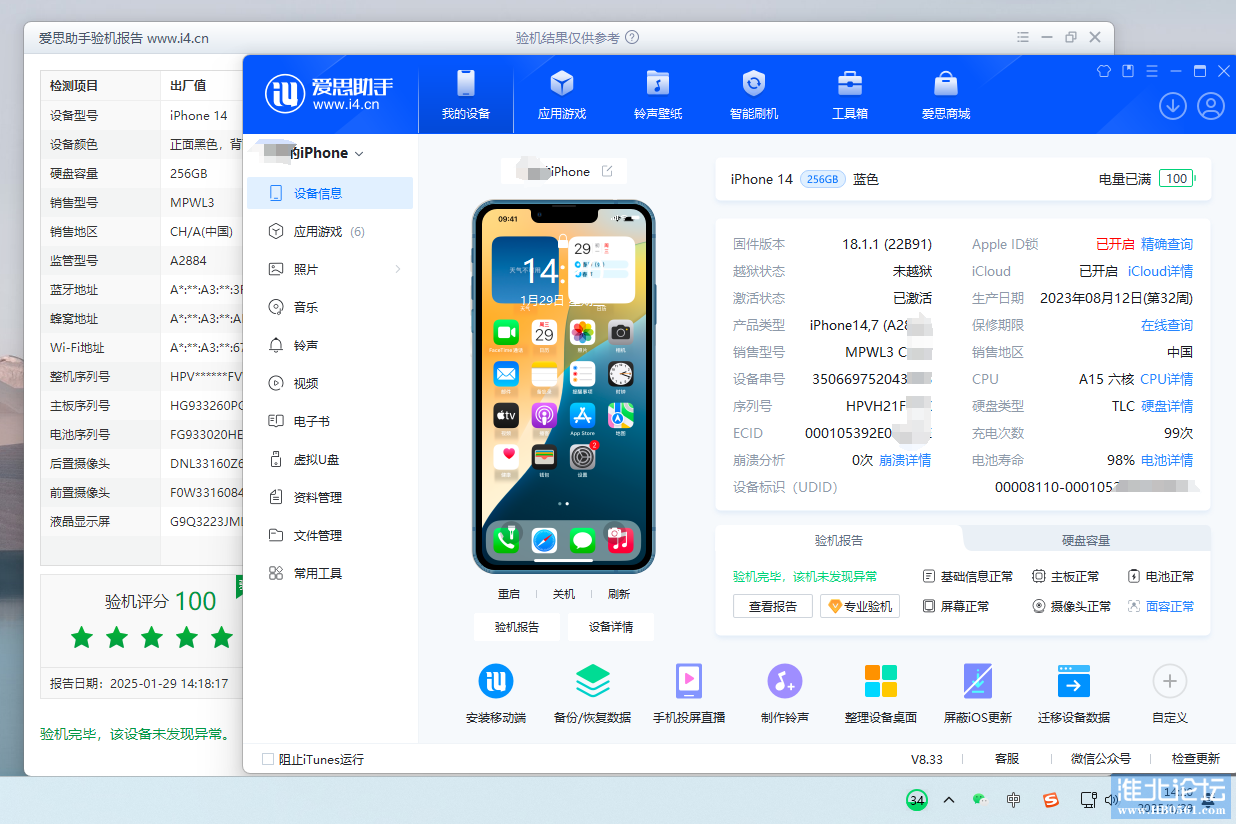Click the edit device name icon
This screenshot has height=824, width=1236.
pyautogui.click(x=607, y=171)
